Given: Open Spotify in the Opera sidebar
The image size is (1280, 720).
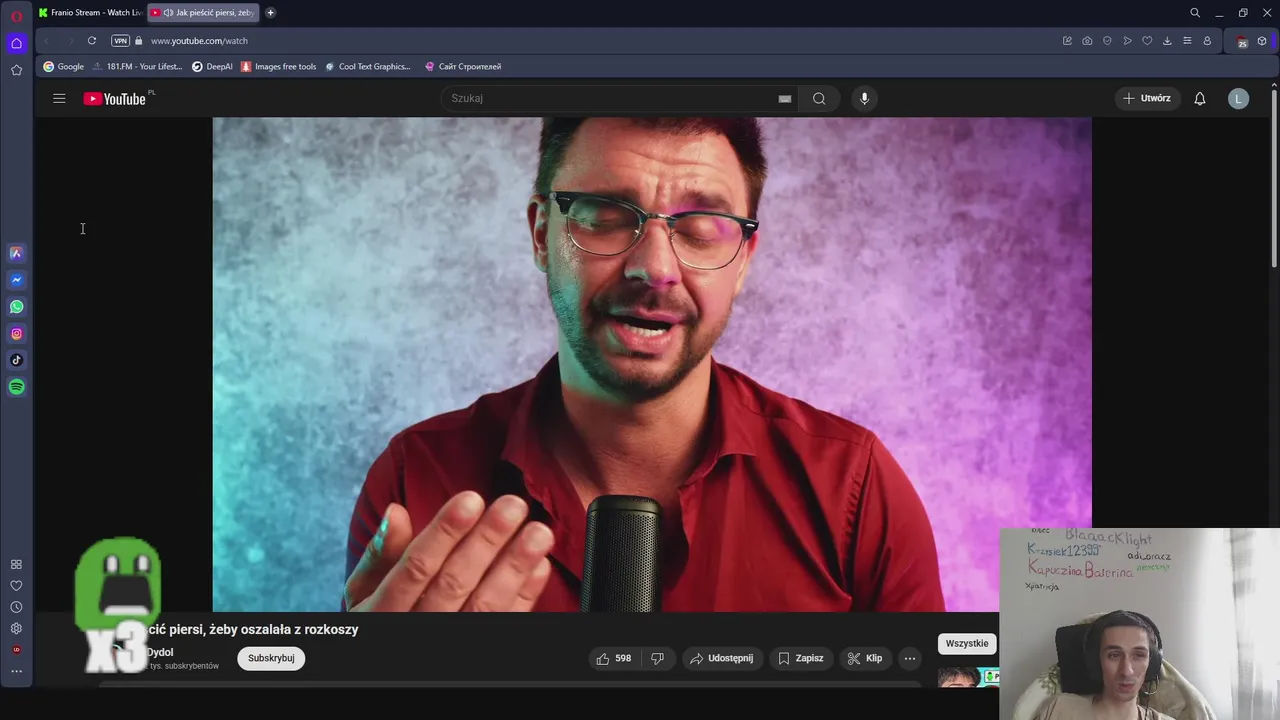Looking at the screenshot, I should 16,387.
